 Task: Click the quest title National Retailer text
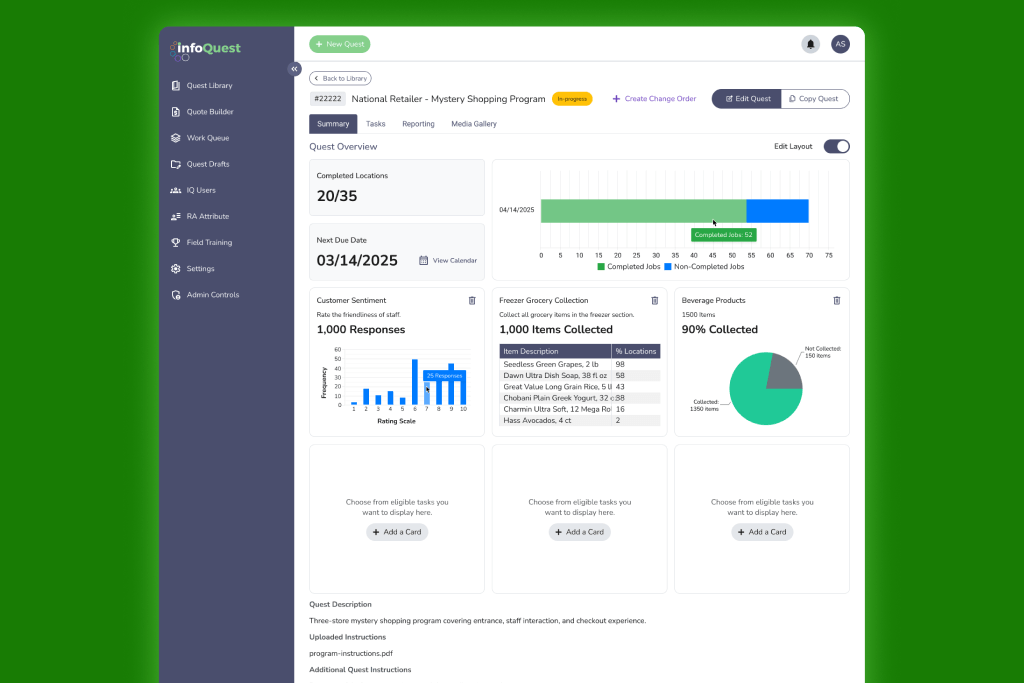pyautogui.click(x=448, y=99)
